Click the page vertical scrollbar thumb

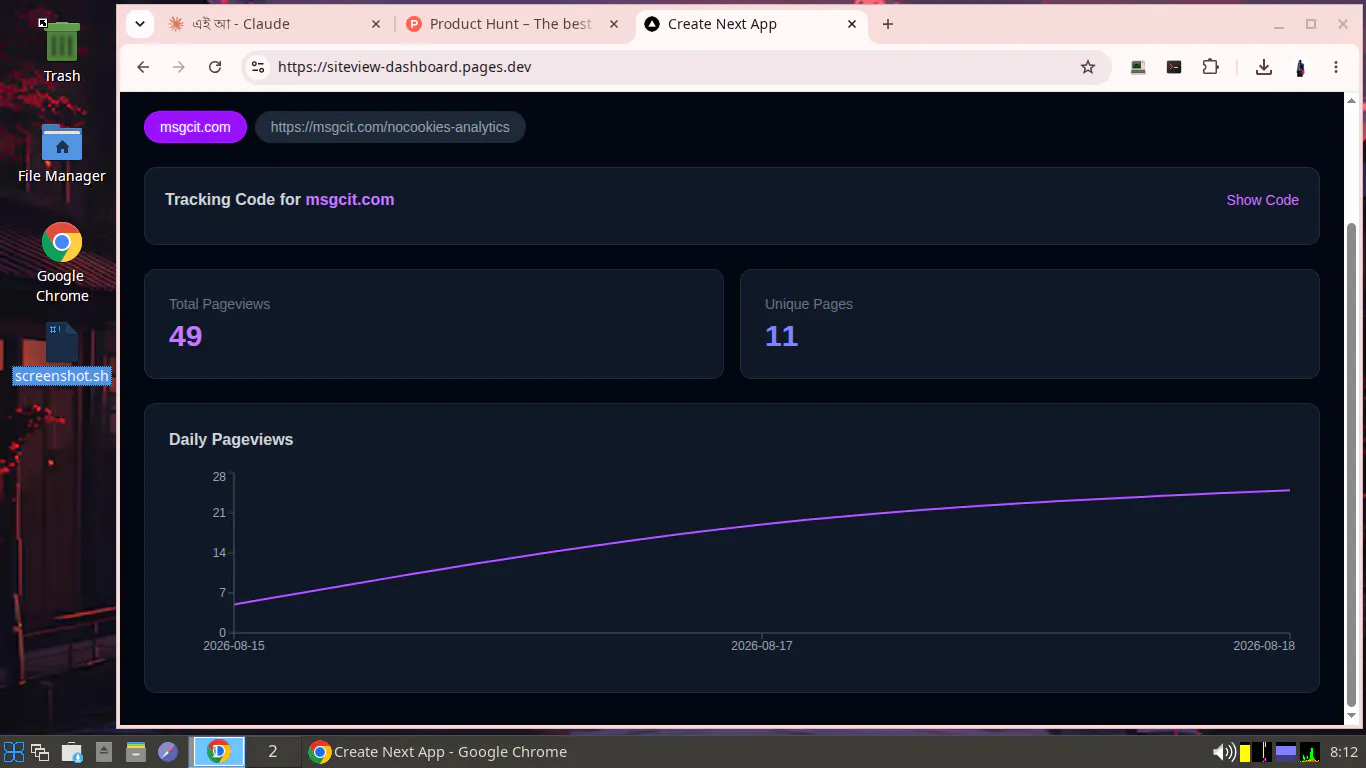tap(1353, 465)
